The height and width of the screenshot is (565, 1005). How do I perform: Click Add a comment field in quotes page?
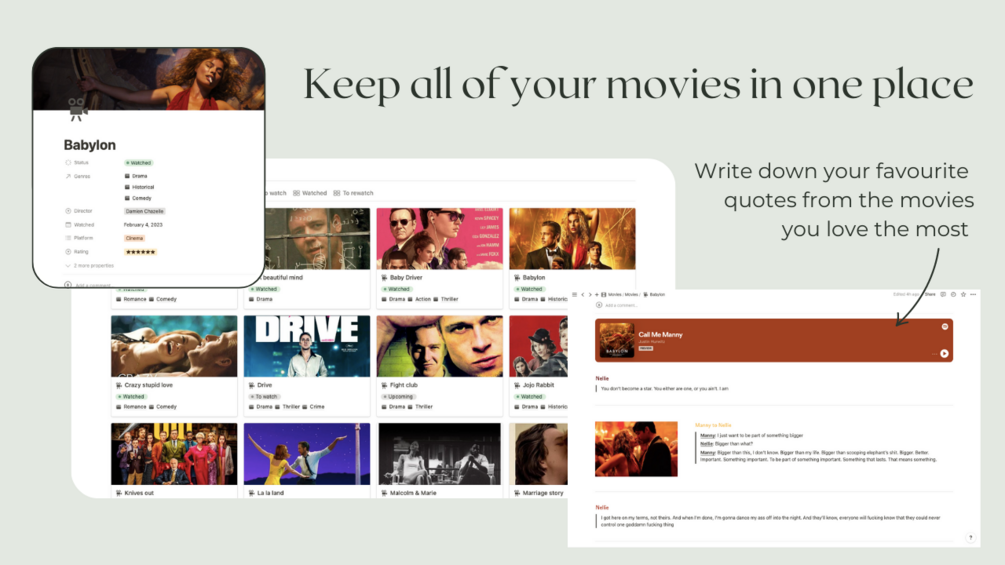pos(617,306)
